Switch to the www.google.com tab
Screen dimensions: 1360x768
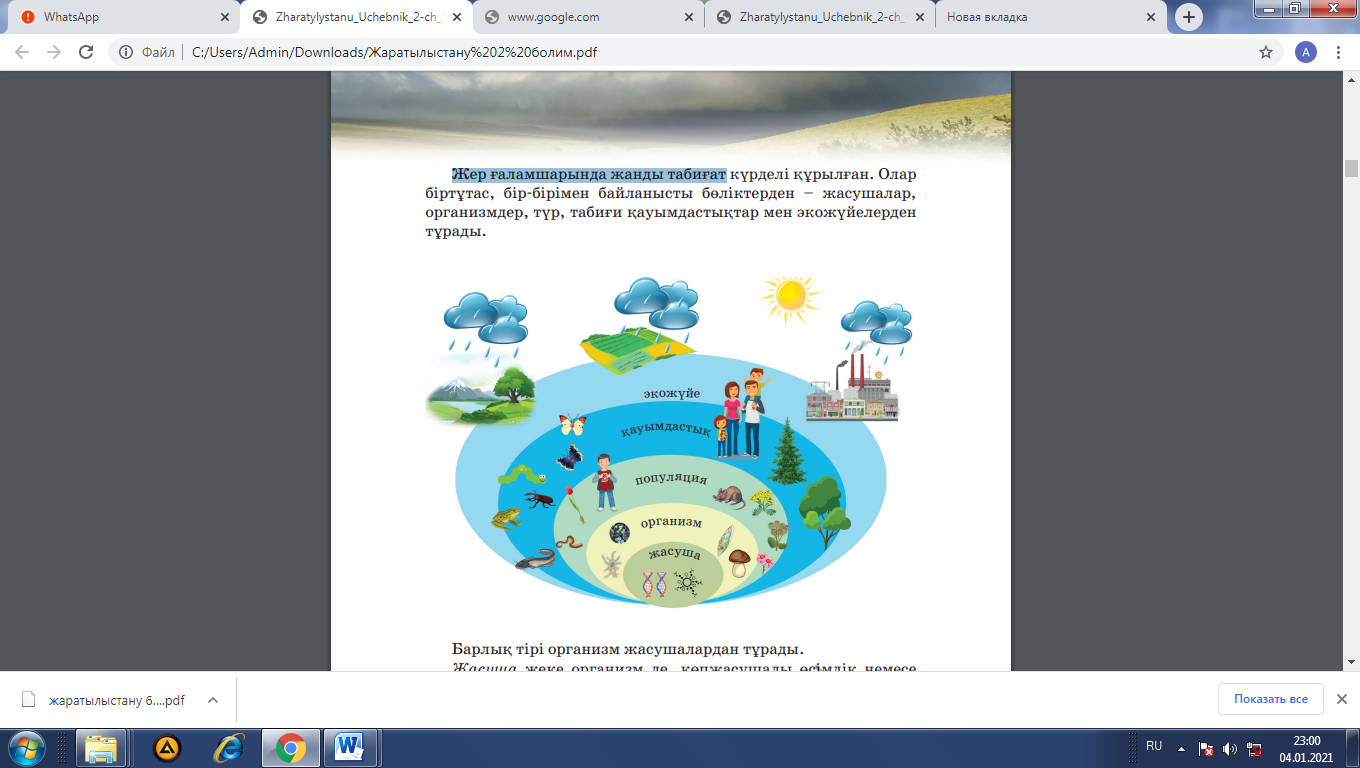point(586,17)
